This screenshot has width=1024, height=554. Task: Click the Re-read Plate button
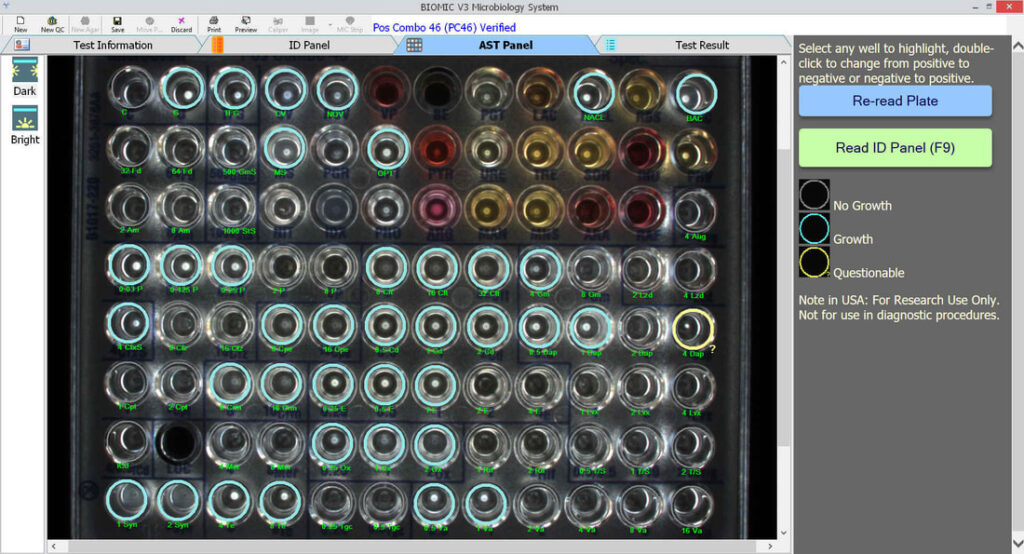895,101
